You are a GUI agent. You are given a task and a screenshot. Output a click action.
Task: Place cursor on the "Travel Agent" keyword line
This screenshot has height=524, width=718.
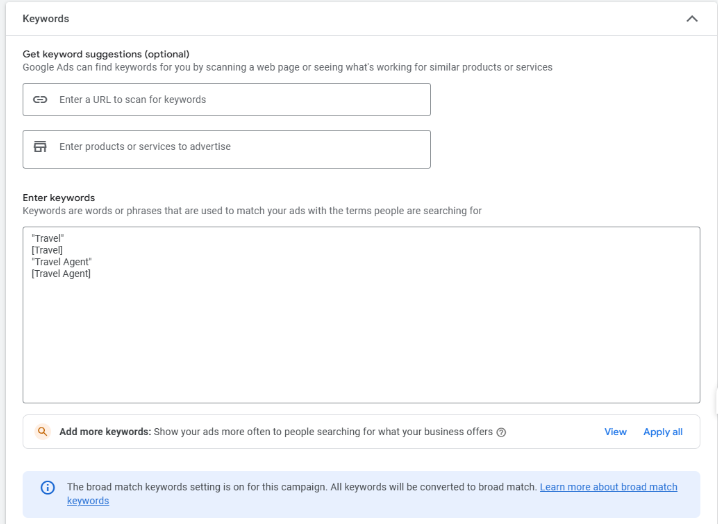click(61, 262)
